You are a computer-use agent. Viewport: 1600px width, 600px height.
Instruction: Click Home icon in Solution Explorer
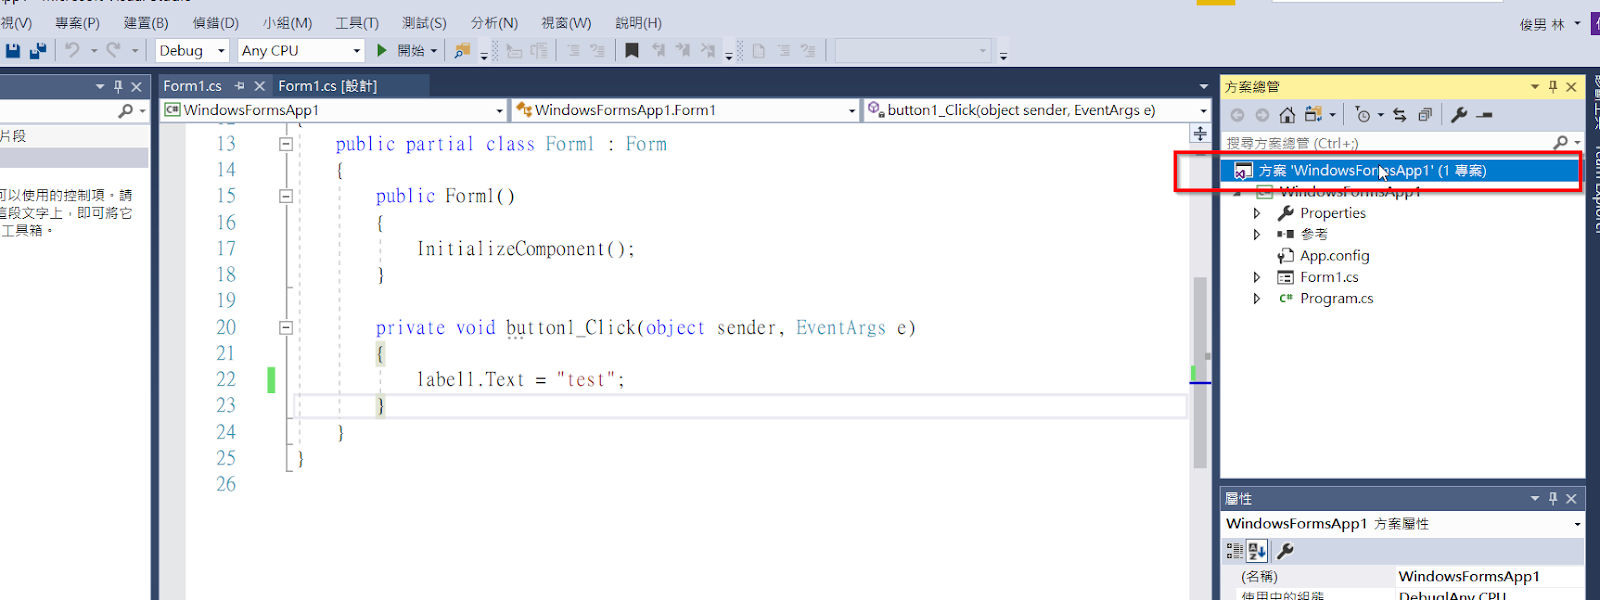(x=1287, y=115)
